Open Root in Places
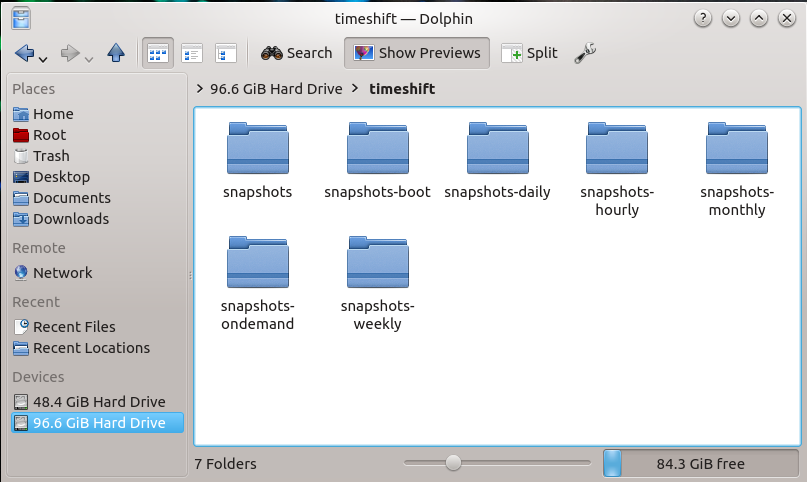Image resolution: width=807 pixels, height=482 pixels. click(x=97, y=135)
